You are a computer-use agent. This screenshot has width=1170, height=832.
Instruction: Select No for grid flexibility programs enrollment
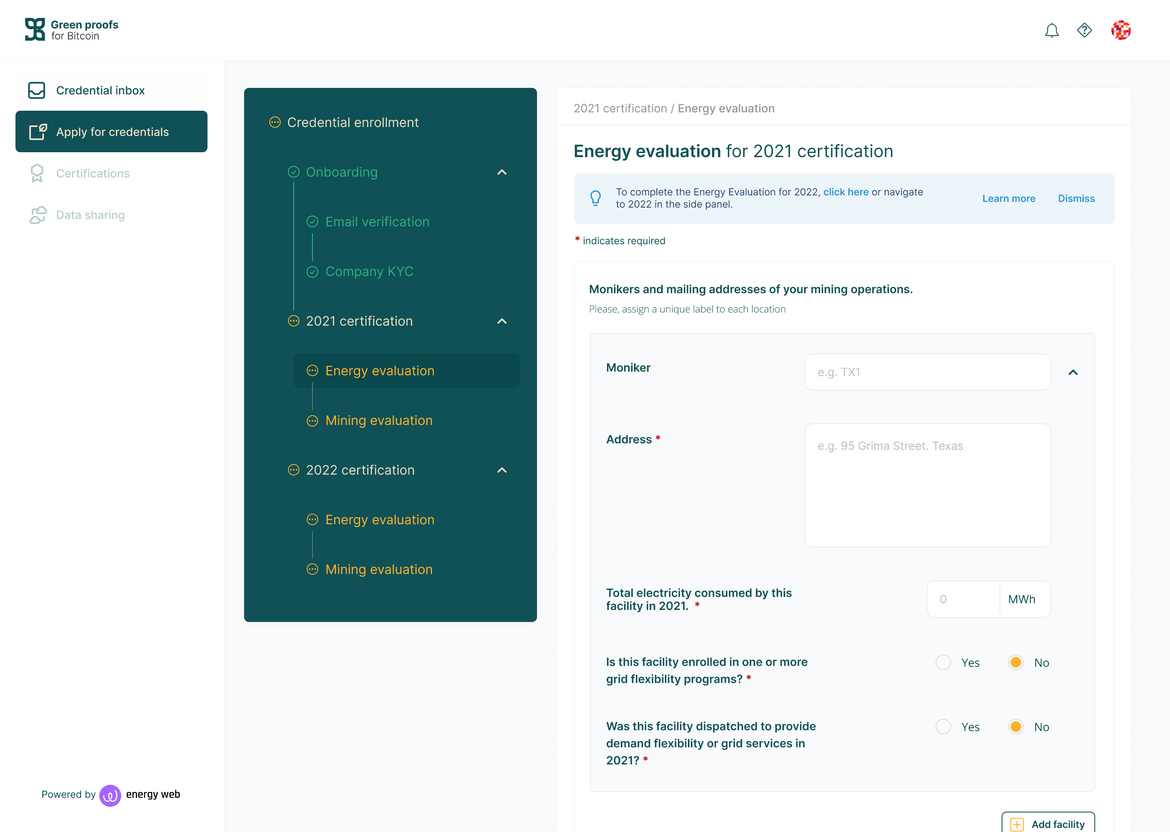pos(1015,662)
